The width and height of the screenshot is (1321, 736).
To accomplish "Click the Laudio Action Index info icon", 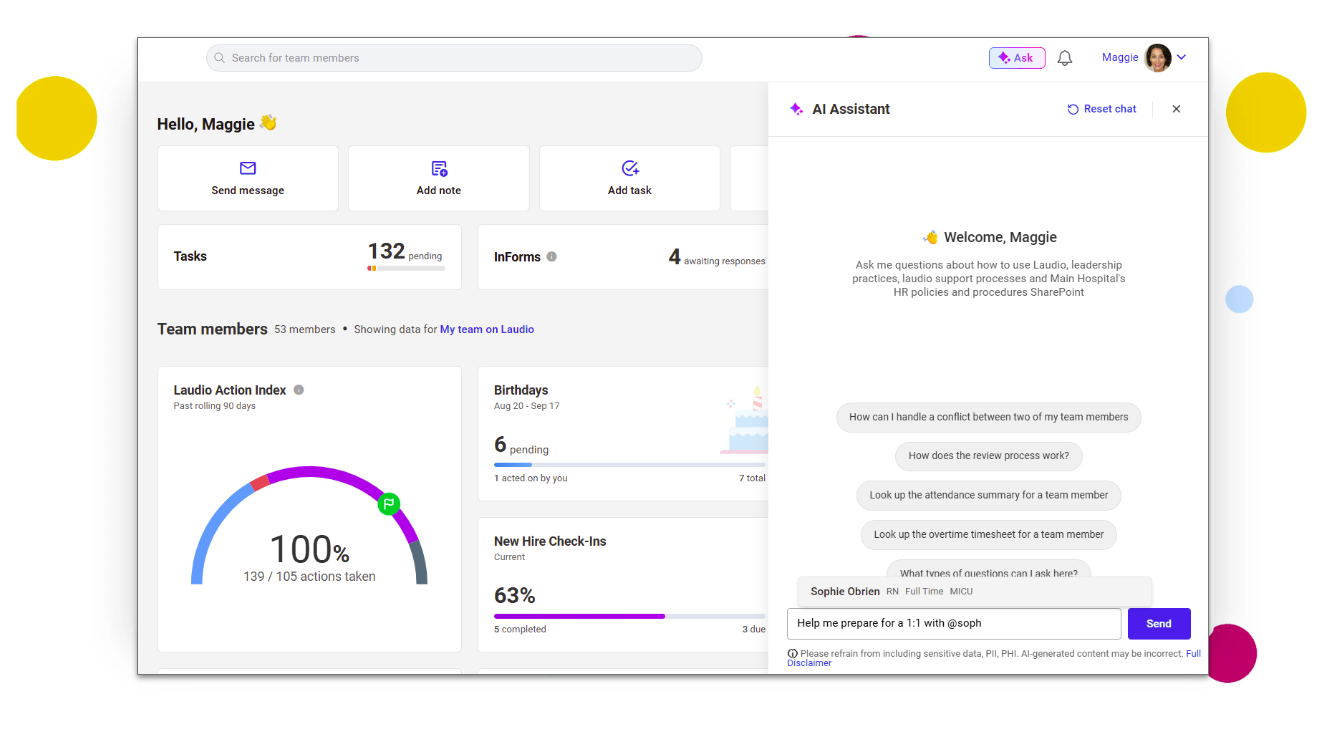I will coord(299,390).
